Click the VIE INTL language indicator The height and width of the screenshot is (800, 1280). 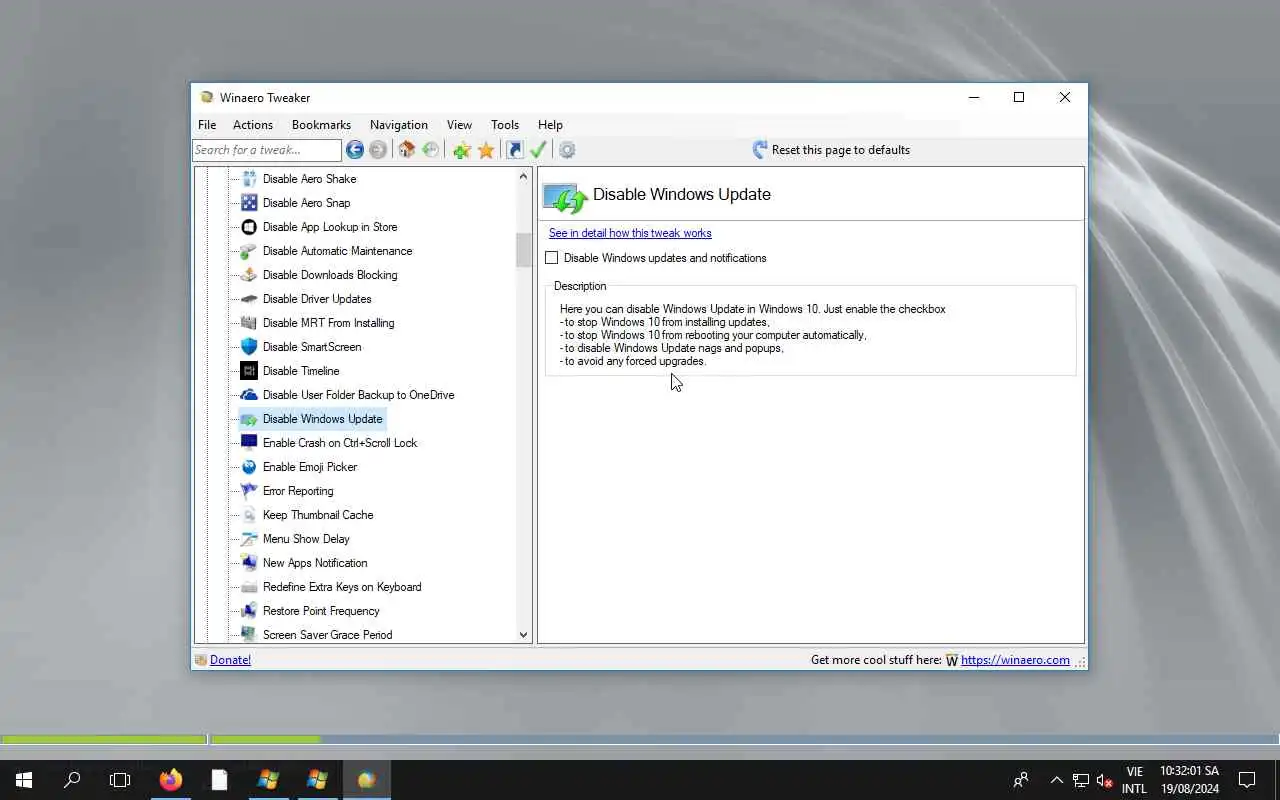[x=1134, y=779]
